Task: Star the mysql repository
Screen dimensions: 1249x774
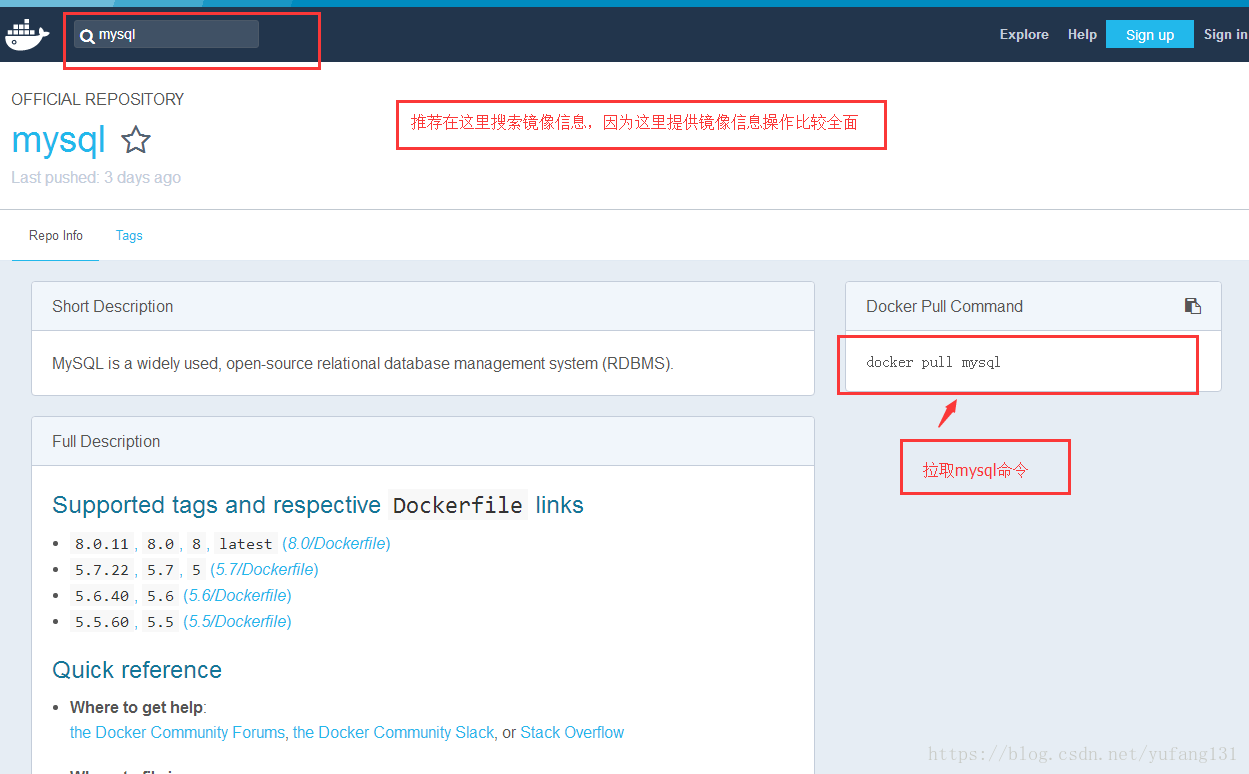Action: [135, 140]
